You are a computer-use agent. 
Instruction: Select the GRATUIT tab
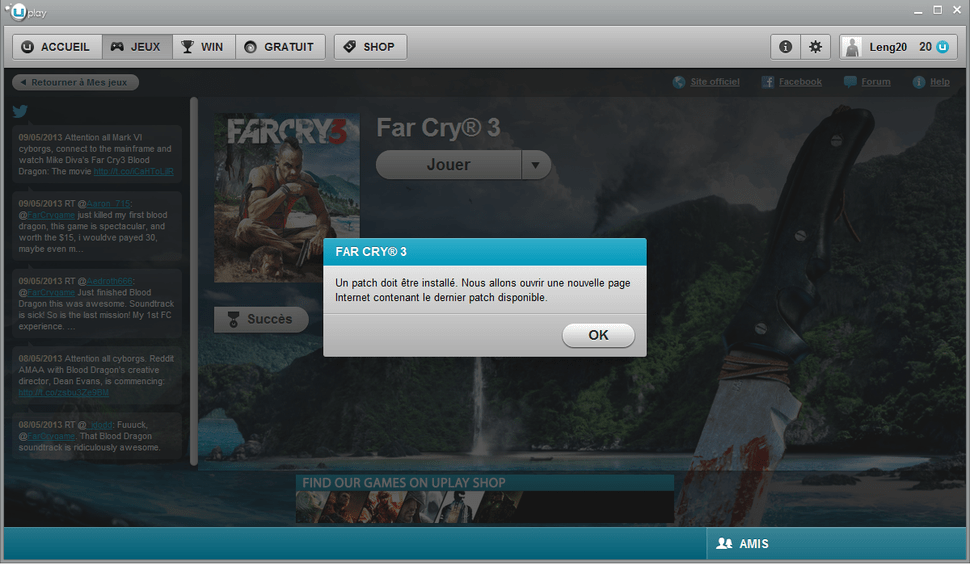click(x=280, y=47)
